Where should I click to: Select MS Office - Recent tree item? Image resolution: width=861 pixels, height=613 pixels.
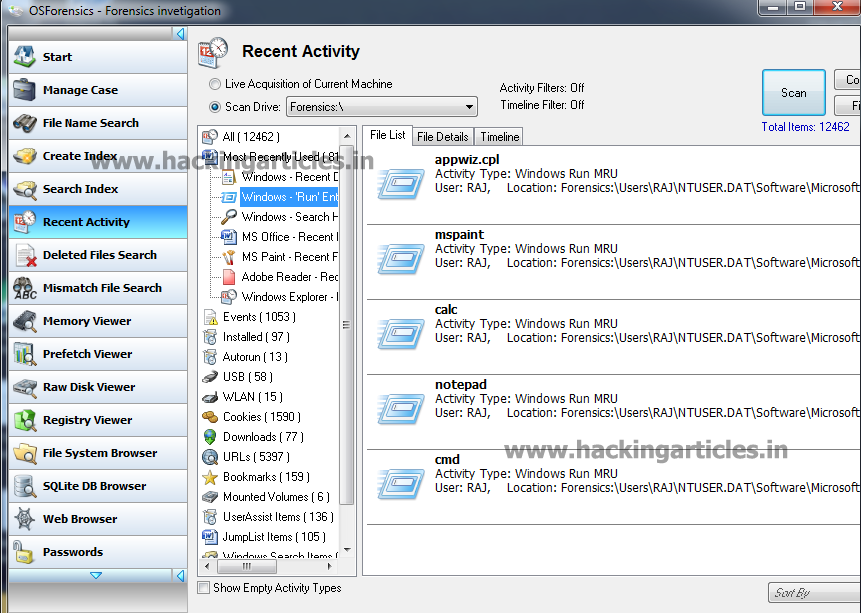pos(279,237)
